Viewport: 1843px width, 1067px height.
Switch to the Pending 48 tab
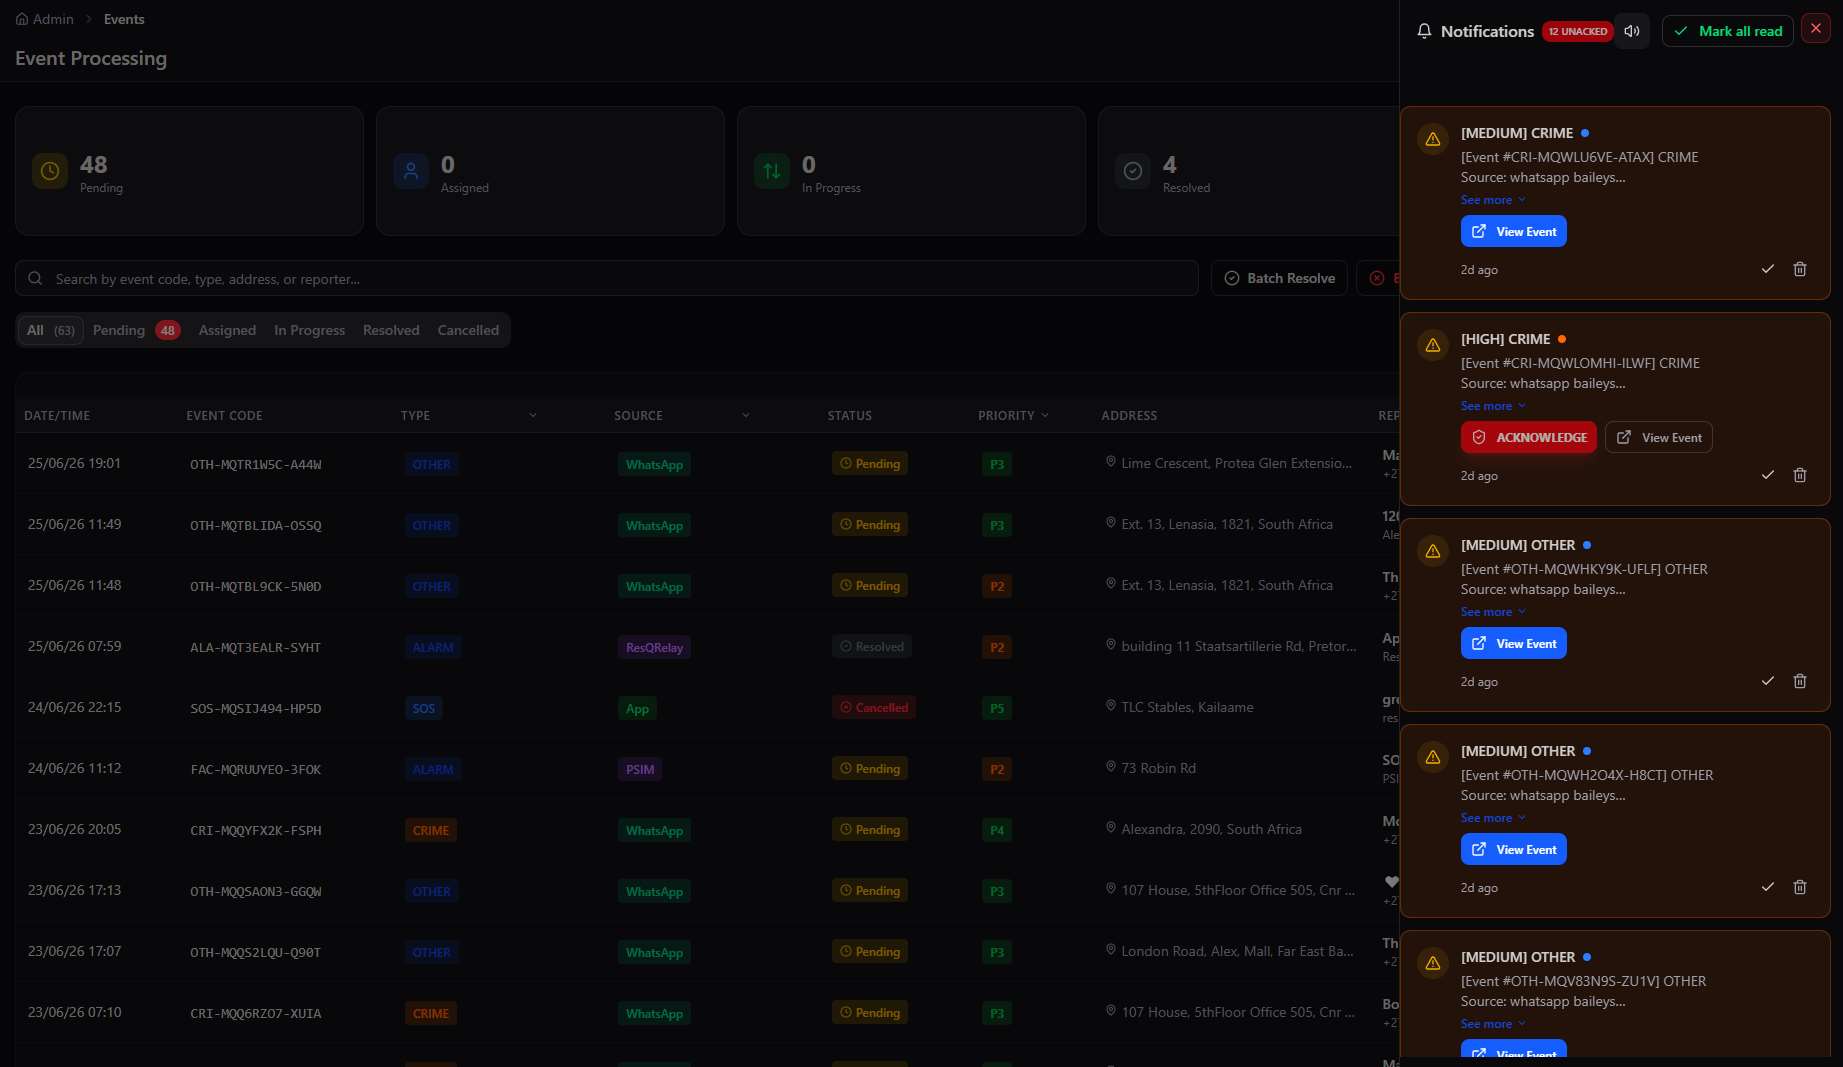136,330
